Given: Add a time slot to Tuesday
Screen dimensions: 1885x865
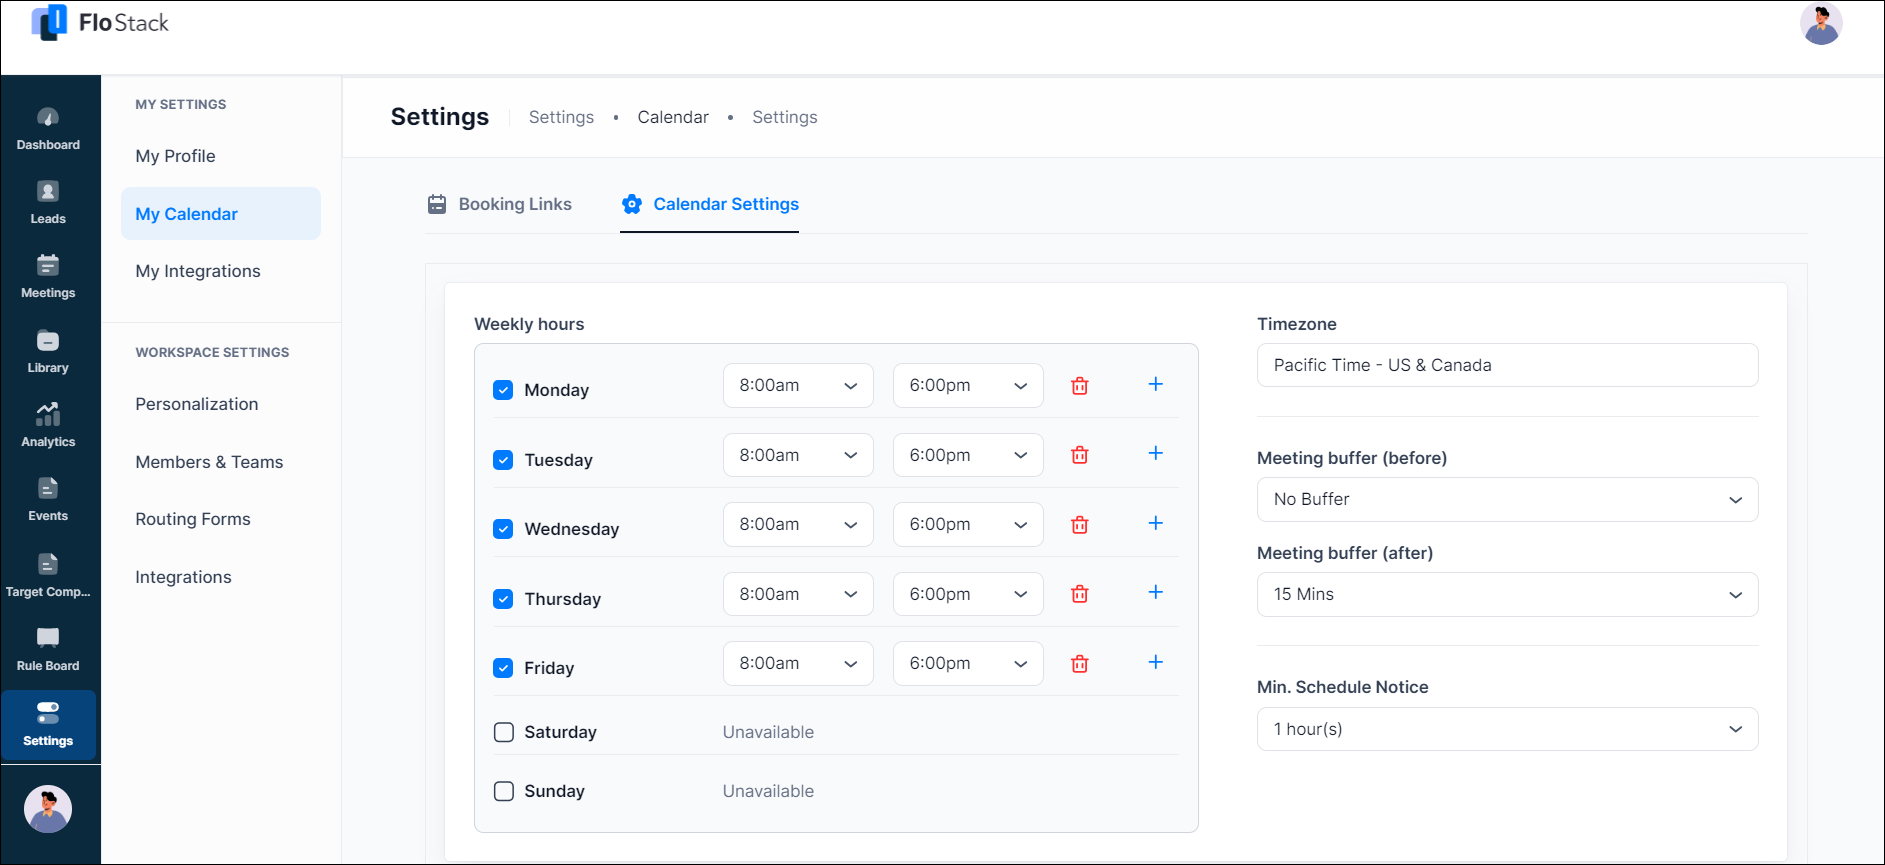Looking at the screenshot, I should pyautogui.click(x=1156, y=453).
